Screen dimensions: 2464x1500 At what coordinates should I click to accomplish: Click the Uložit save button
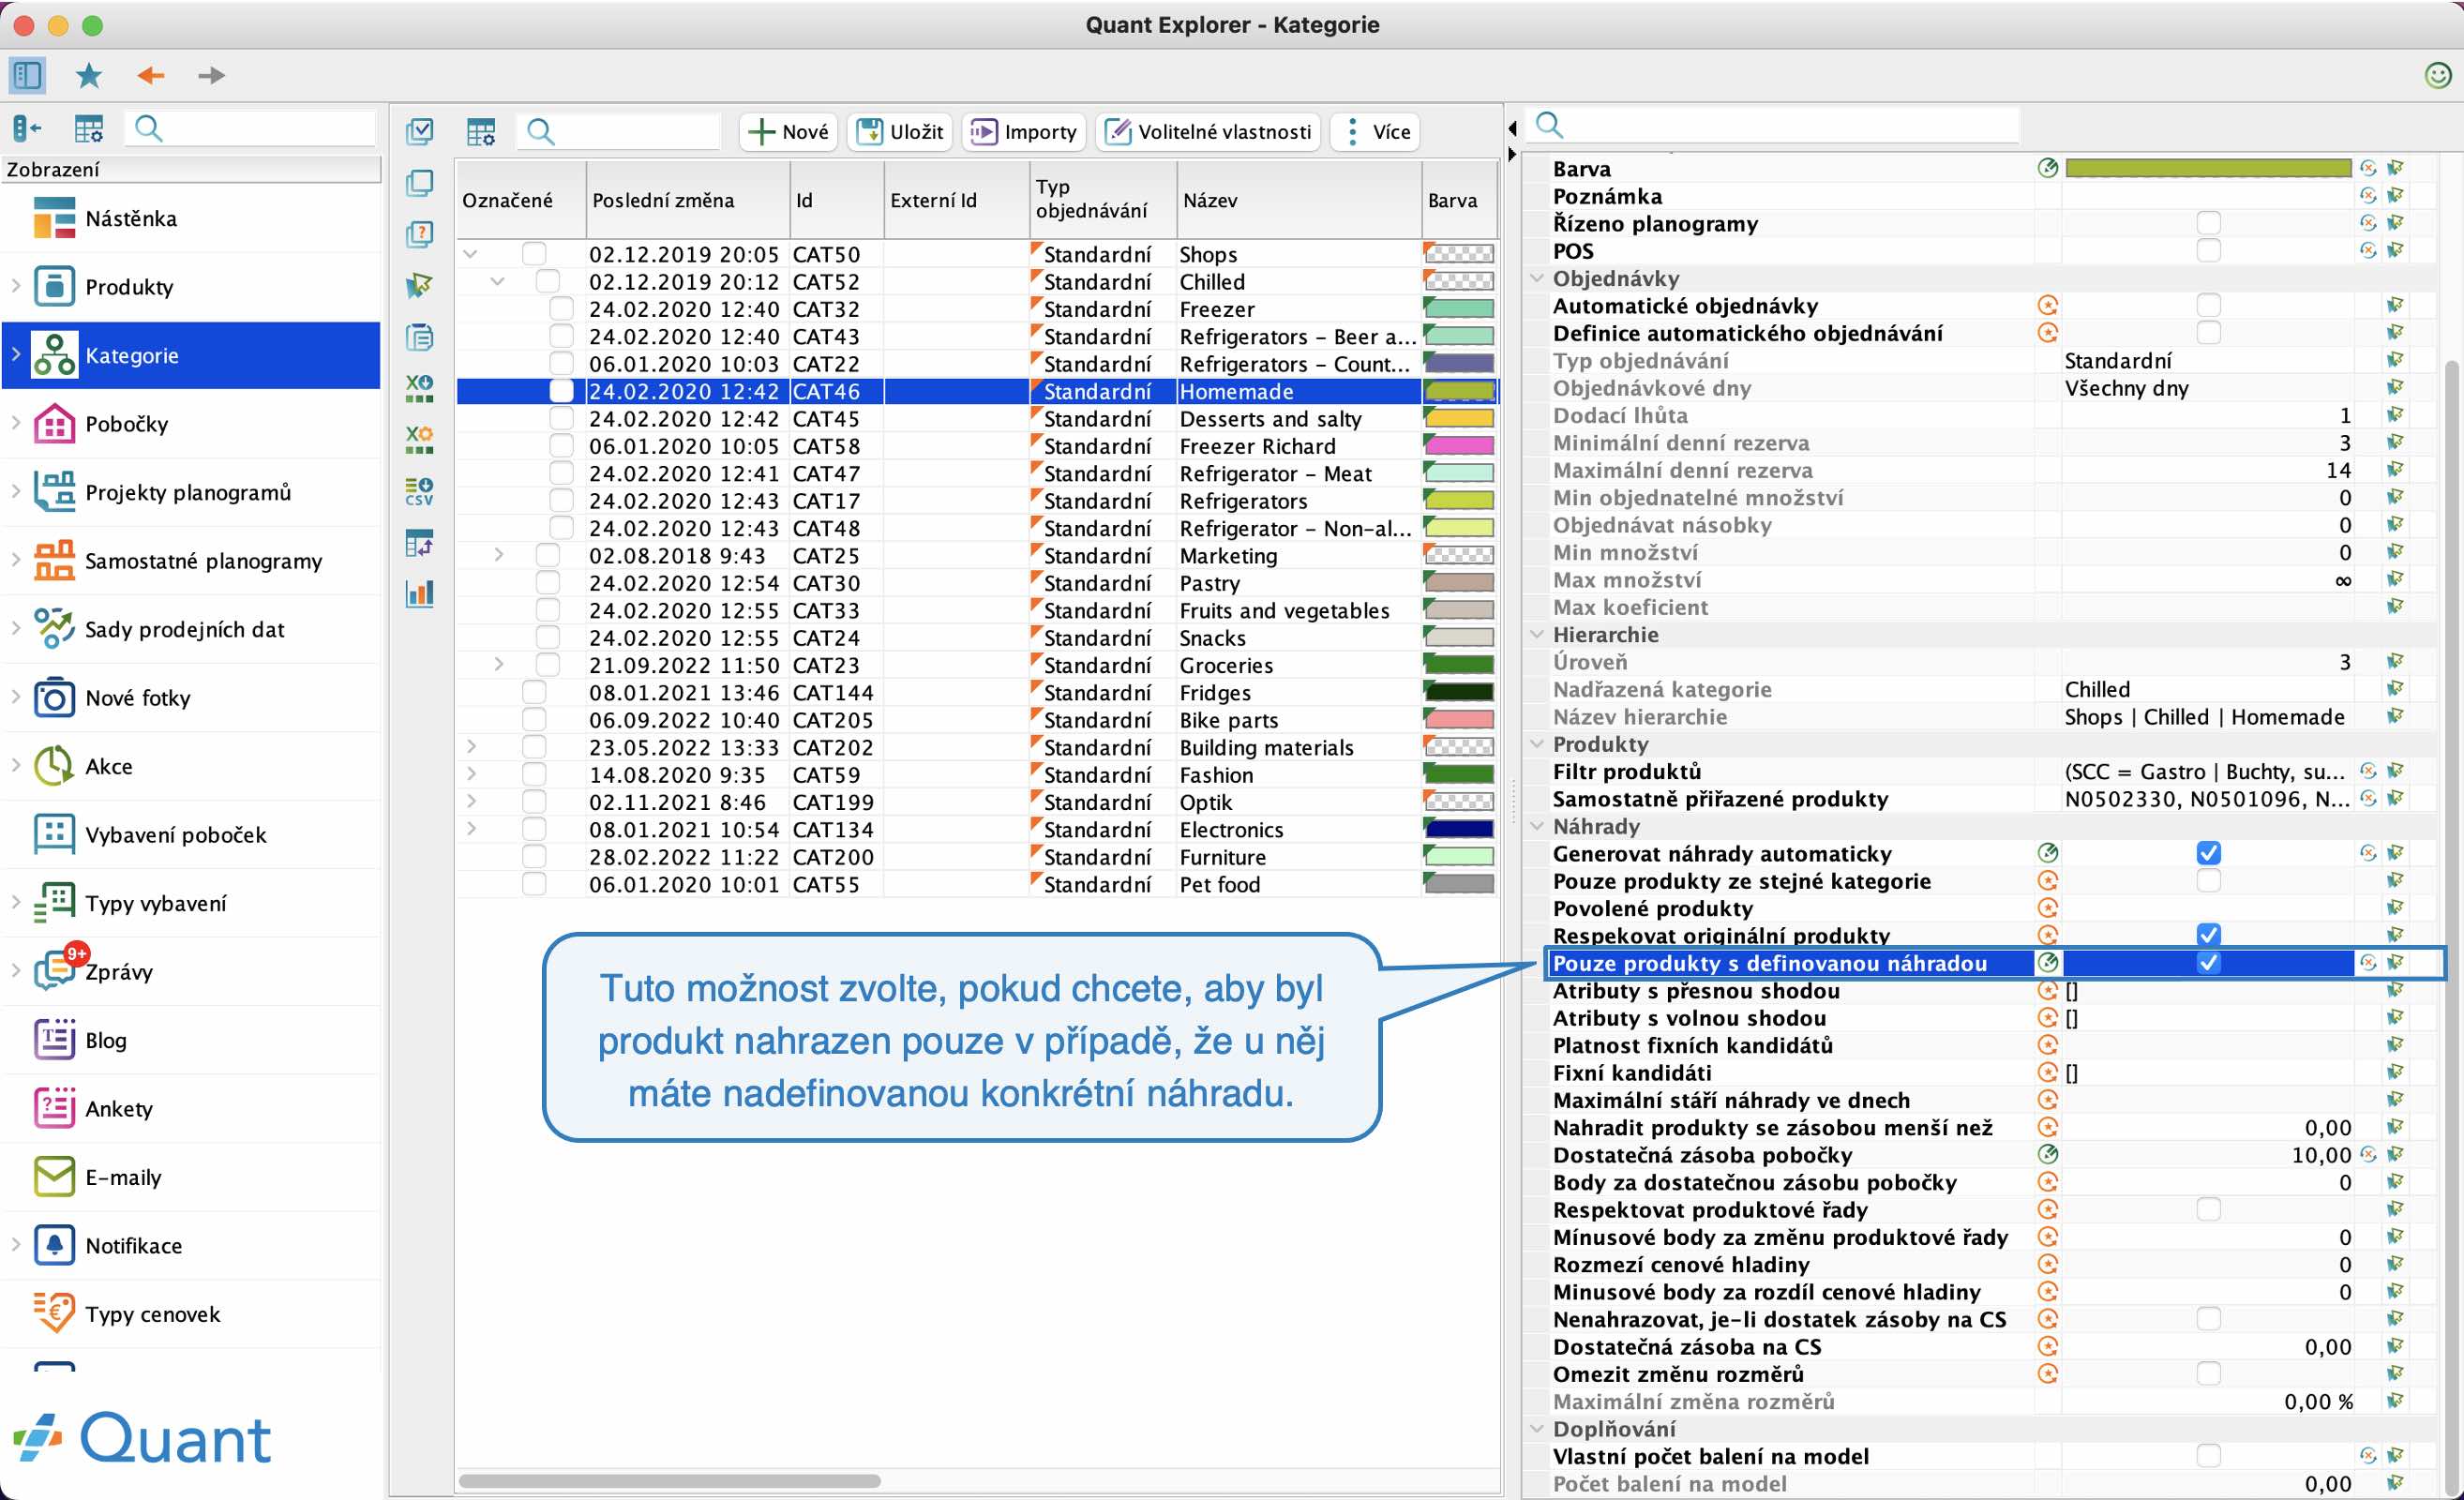point(900,132)
